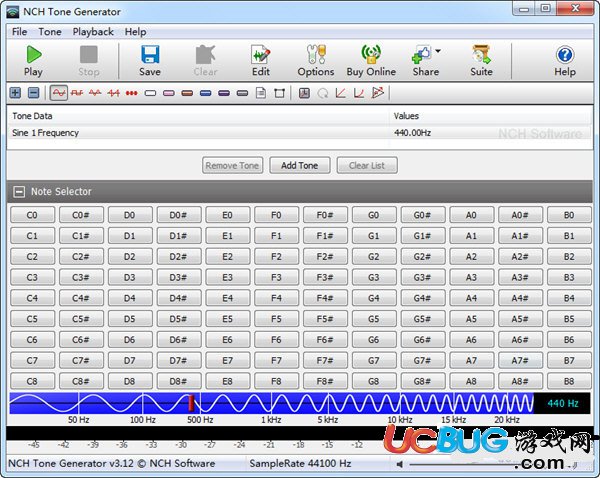Click the square frame icon
Viewport: 600px width, 478px height.
click(x=279, y=93)
